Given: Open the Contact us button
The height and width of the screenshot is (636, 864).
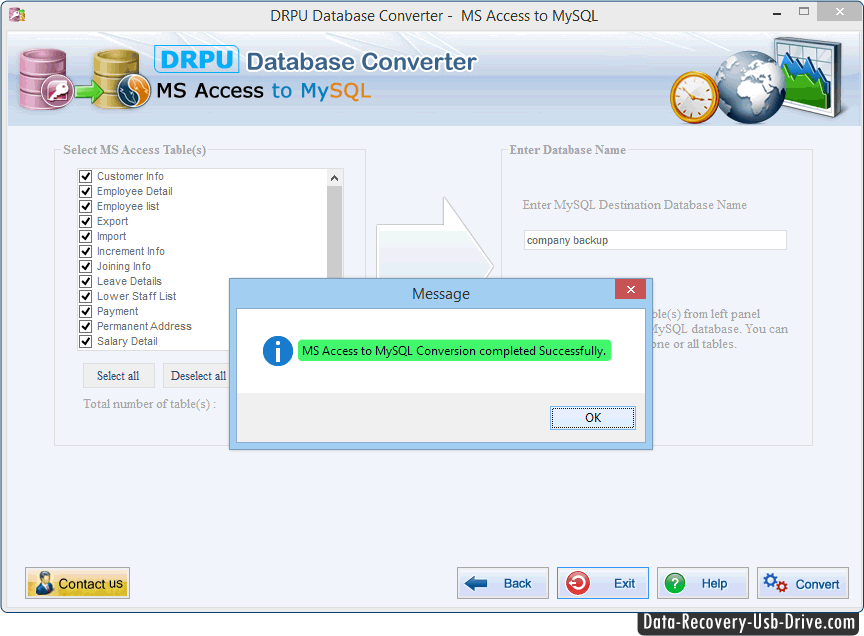Looking at the screenshot, I should click(77, 583).
